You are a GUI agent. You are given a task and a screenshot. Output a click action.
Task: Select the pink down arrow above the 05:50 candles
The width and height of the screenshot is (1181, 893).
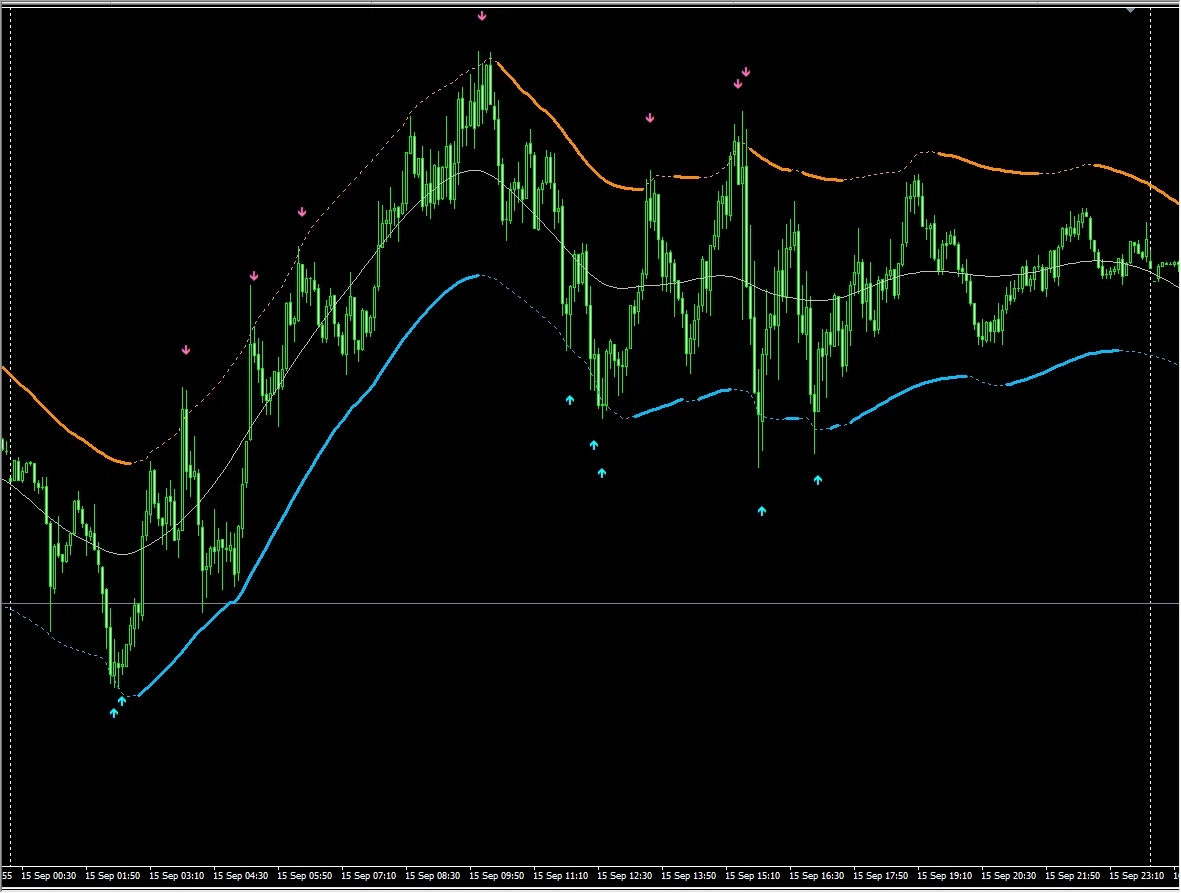point(302,212)
